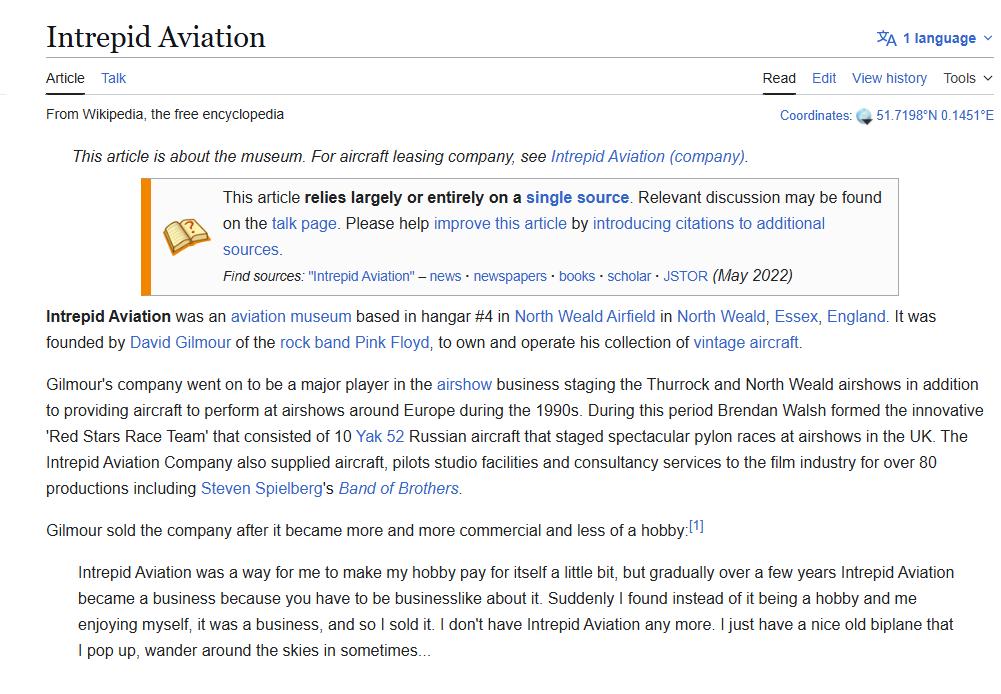1001x694 pixels.
Task: Open the Intrepid Aviation (company) link
Action: [648, 156]
